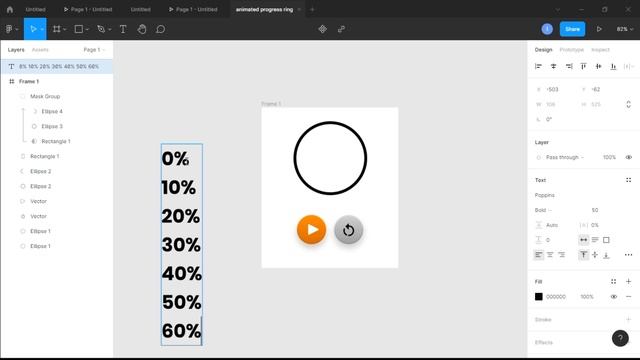Select the Move tool

33,29
